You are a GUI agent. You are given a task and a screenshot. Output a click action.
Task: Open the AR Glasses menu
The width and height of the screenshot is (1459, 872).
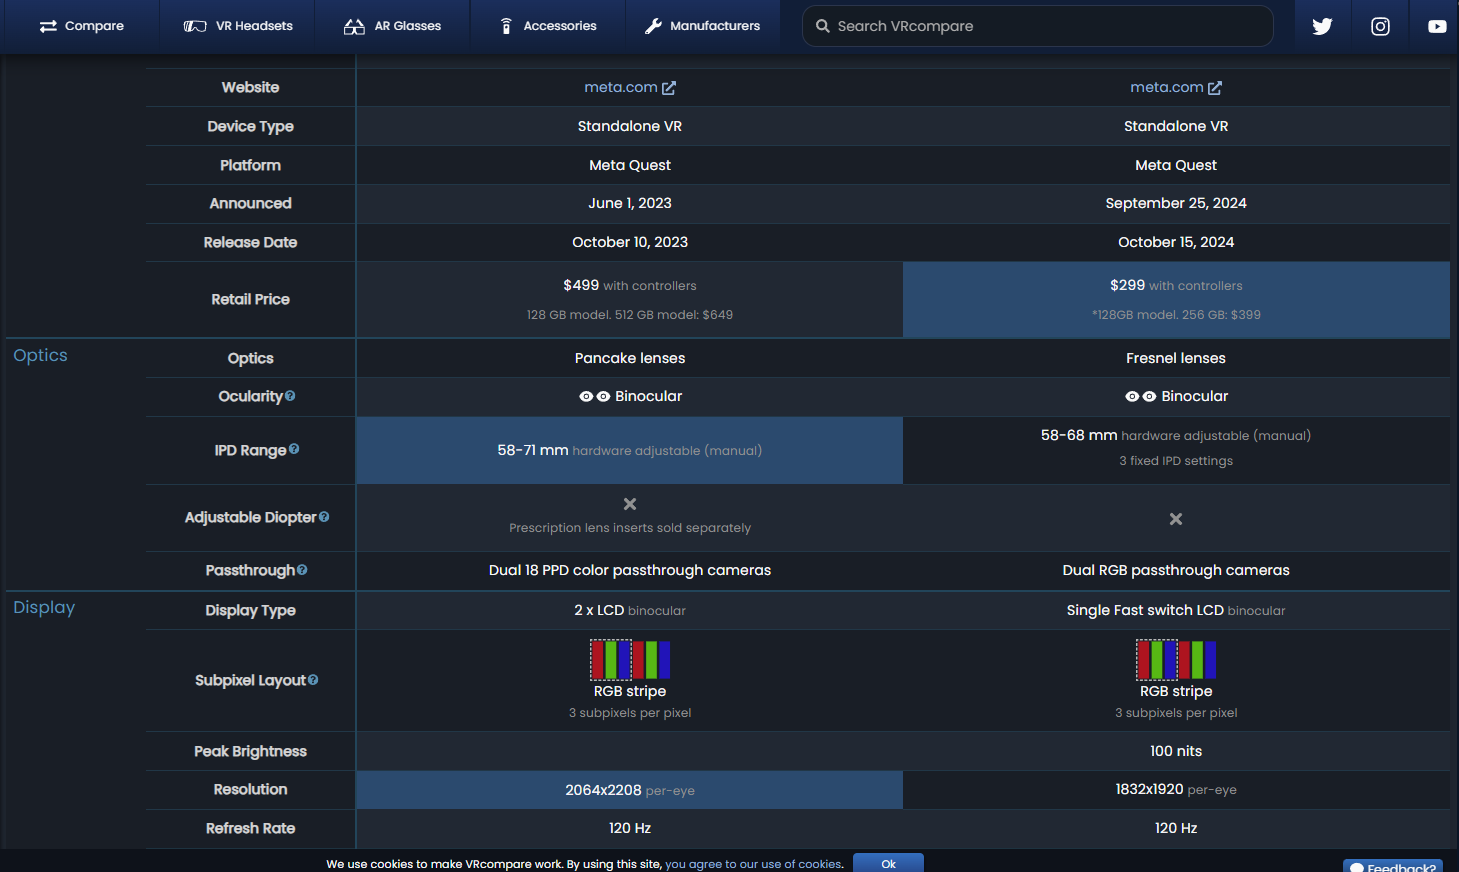392,26
